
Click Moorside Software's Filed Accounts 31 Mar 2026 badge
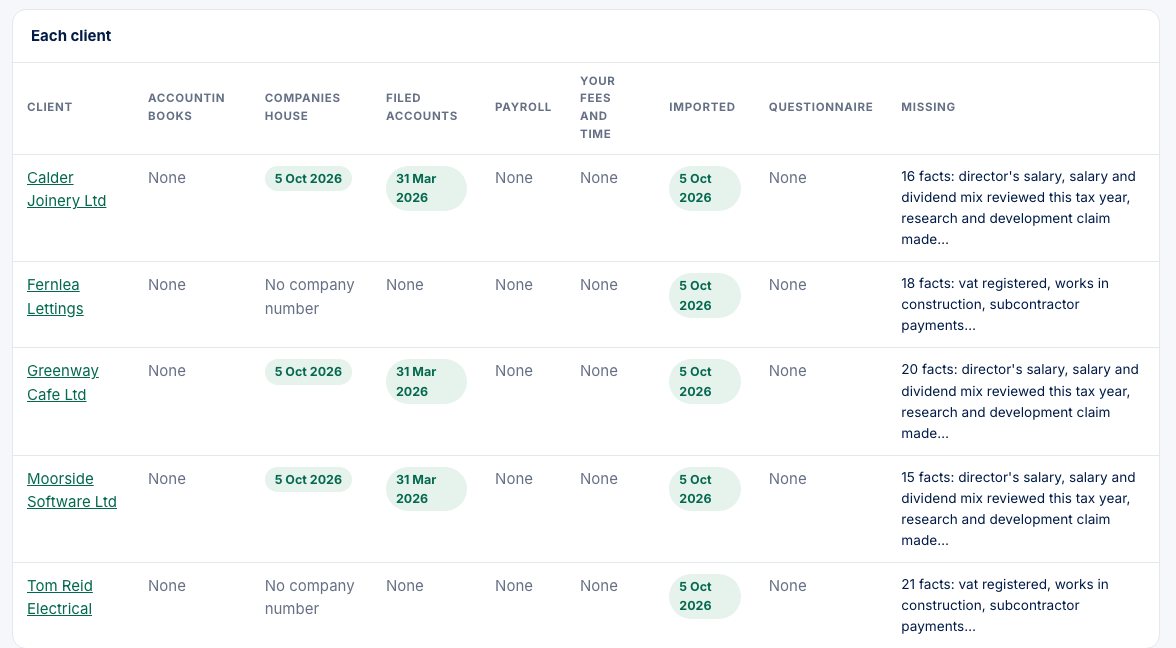(426, 489)
